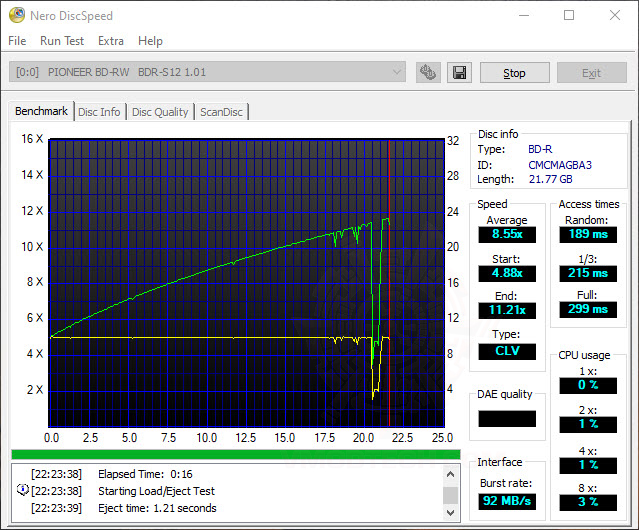Click the End speed value 11.21x
The width and height of the screenshot is (639, 530).
(x=507, y=310)
